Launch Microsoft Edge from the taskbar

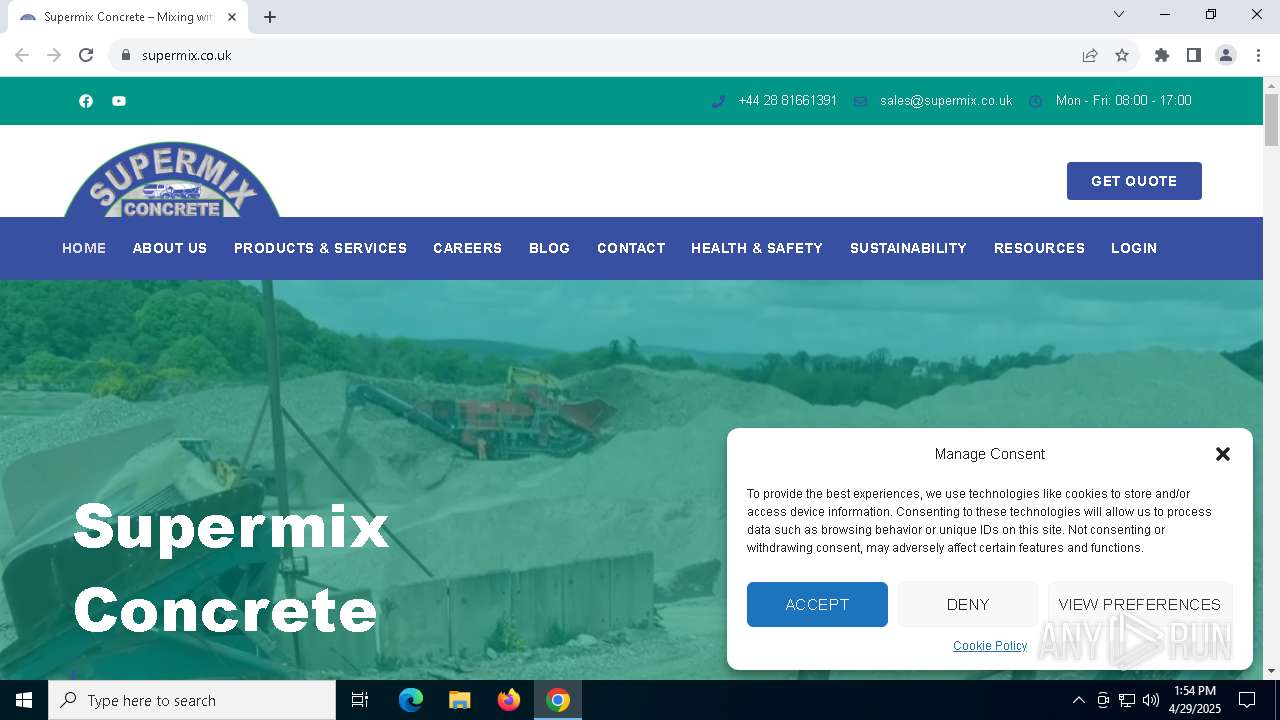click(x=411, y=700)
